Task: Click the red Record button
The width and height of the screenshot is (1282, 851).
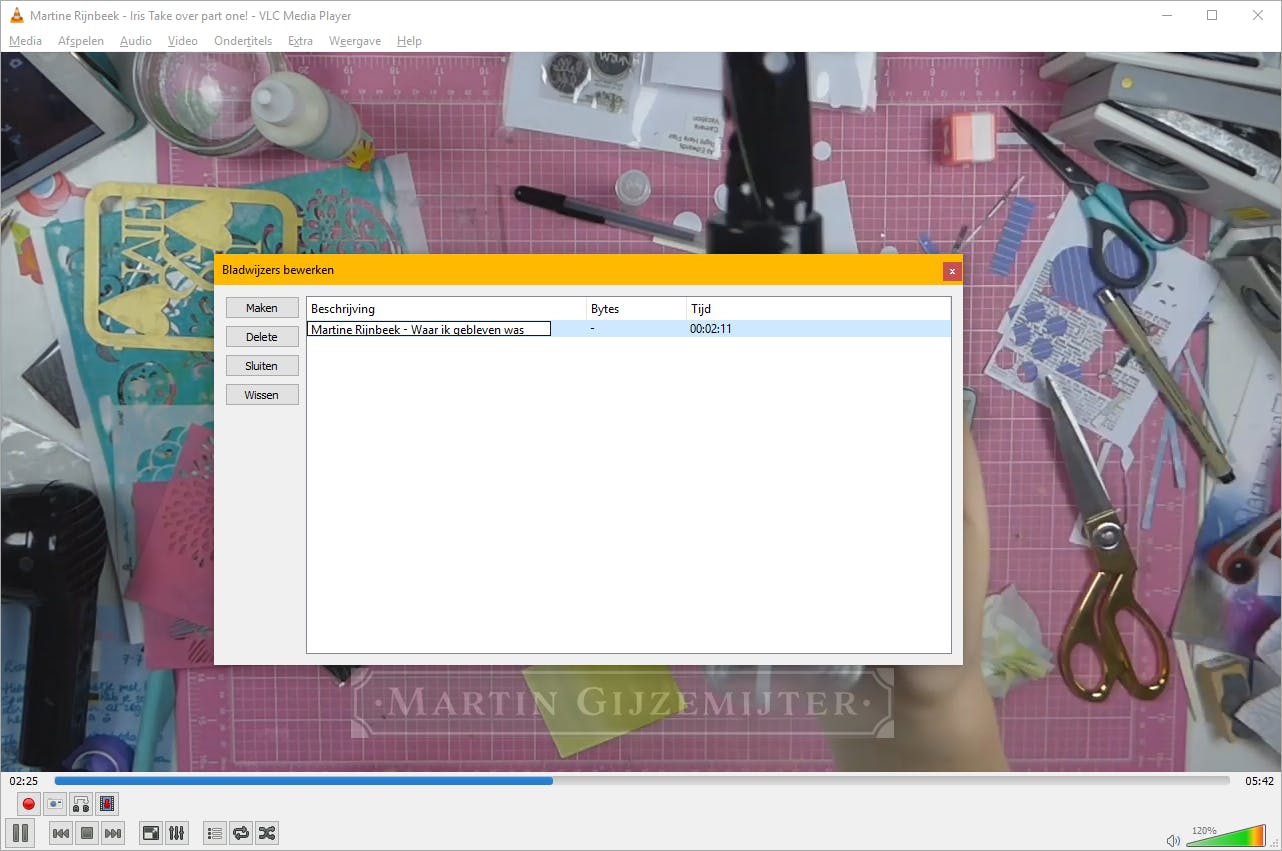Action: pos(29,803)
